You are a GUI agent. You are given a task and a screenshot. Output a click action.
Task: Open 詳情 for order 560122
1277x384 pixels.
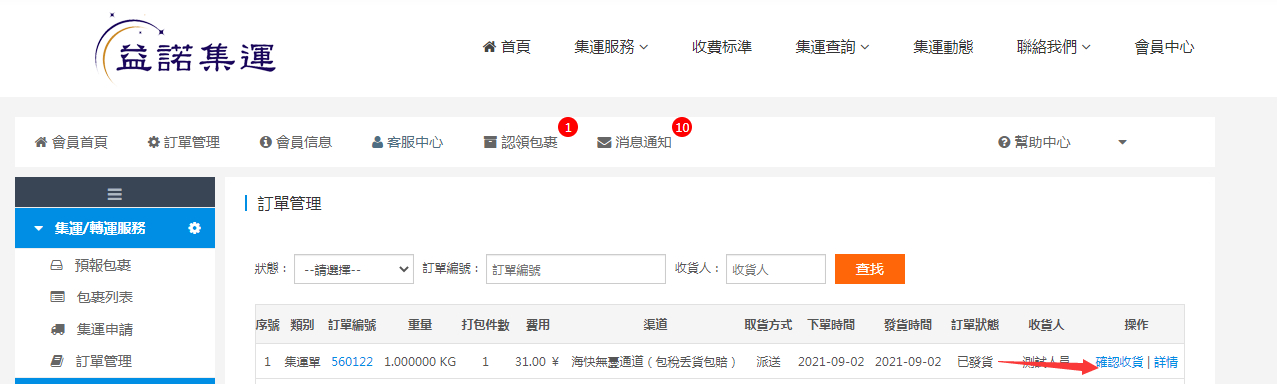pyautogui.click(x=1166, y=362)
